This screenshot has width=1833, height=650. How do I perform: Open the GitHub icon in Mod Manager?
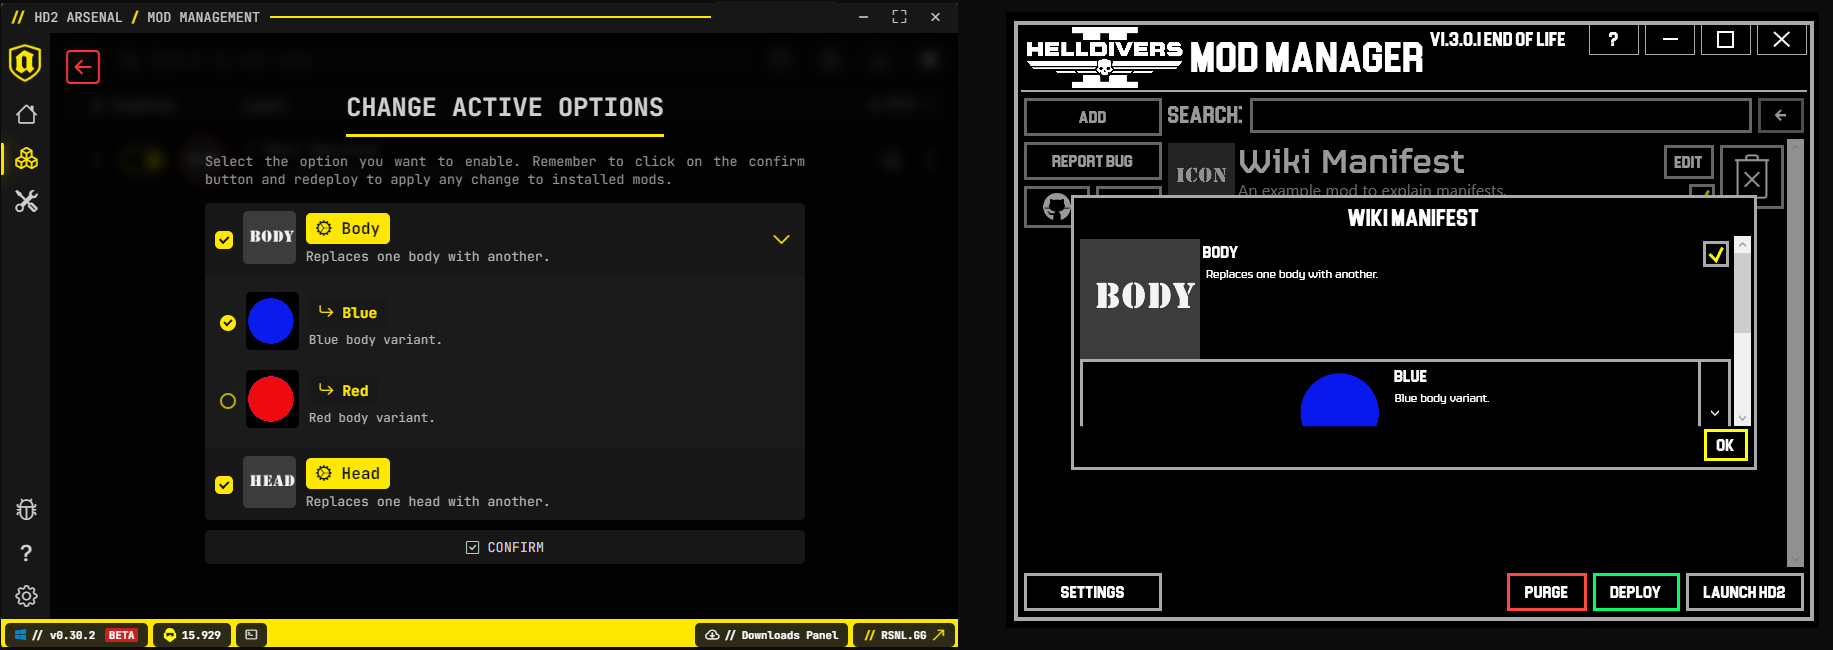coord(1056,207)
